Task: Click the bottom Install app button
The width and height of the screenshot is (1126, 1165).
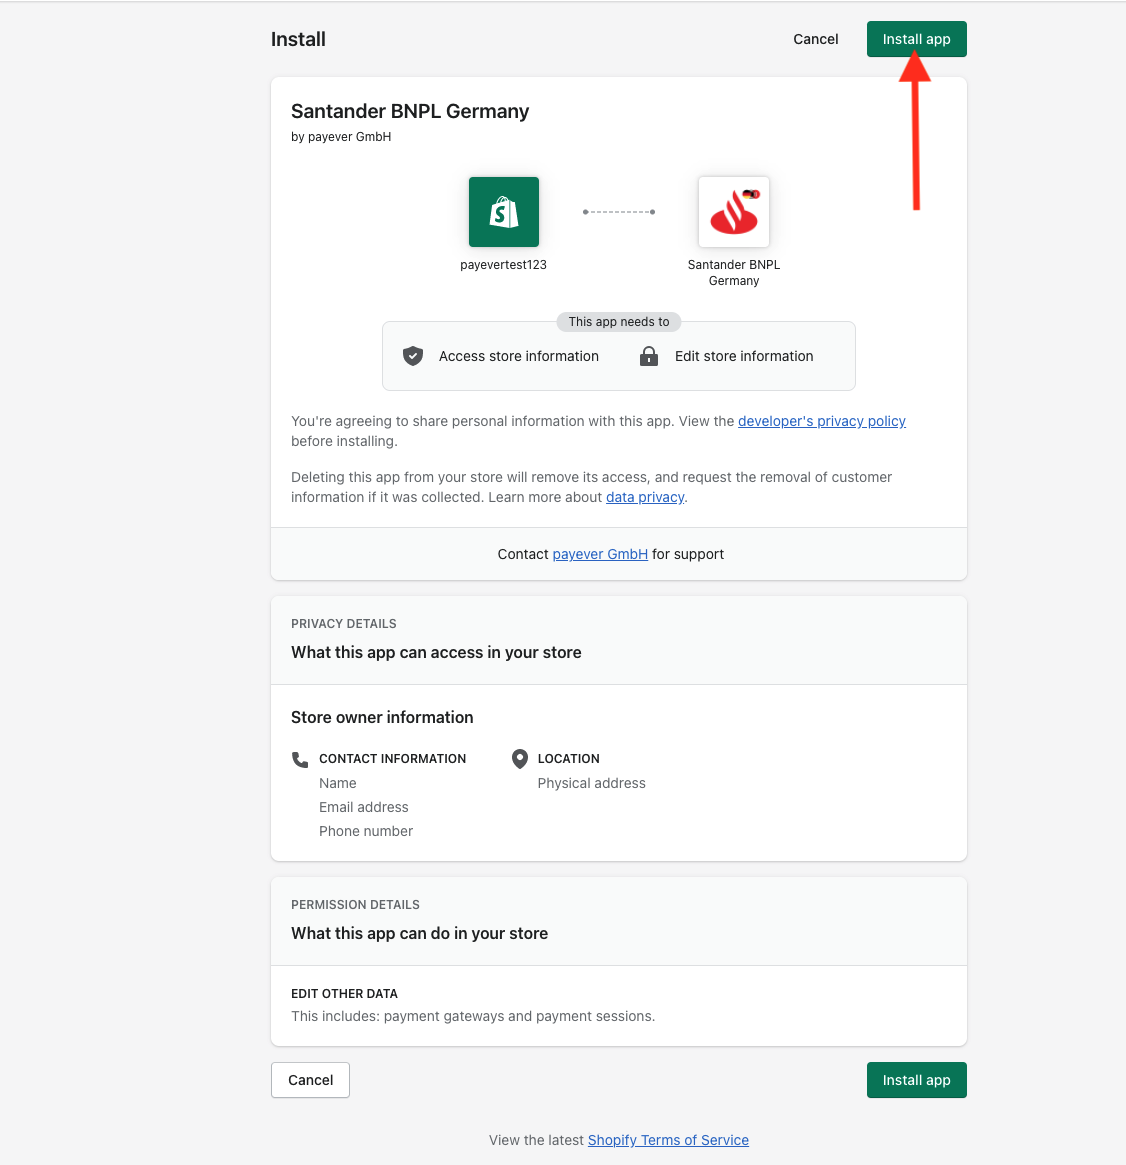Action: click(917, 1080)
